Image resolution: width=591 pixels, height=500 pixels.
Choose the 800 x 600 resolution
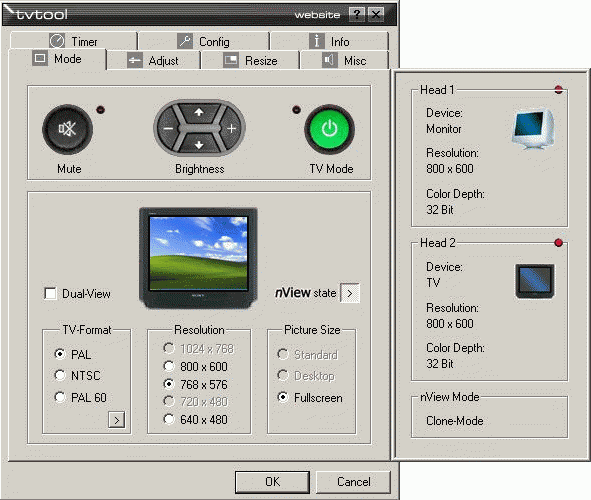click(x=168, y=366)
